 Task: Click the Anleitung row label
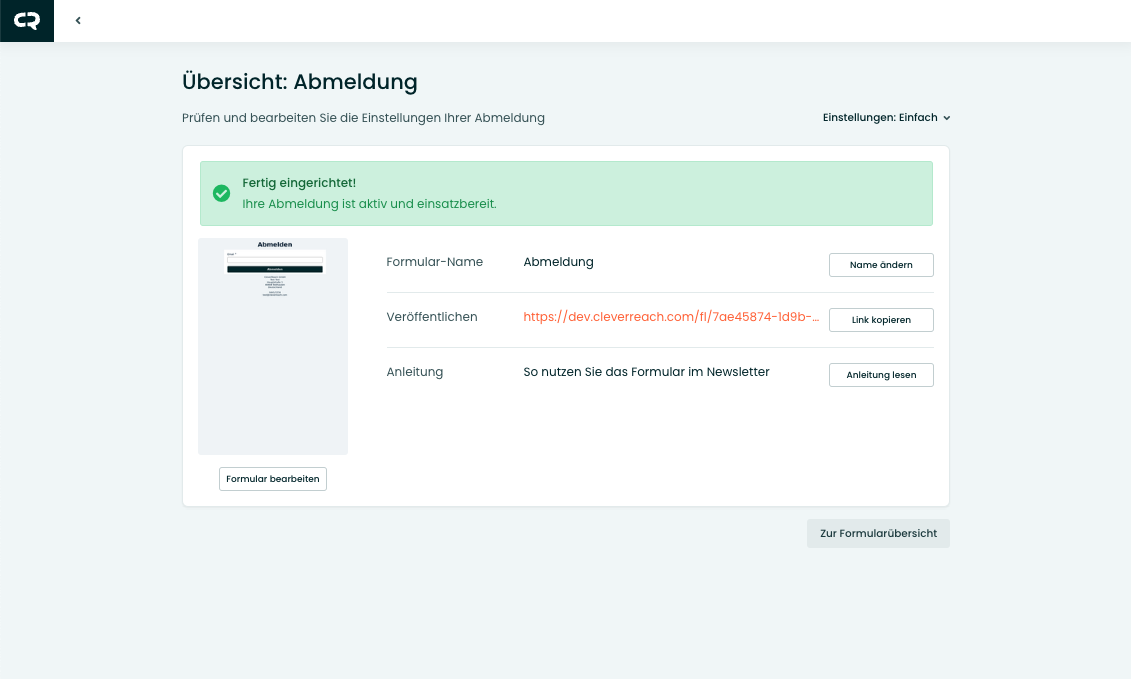[414, 372]
